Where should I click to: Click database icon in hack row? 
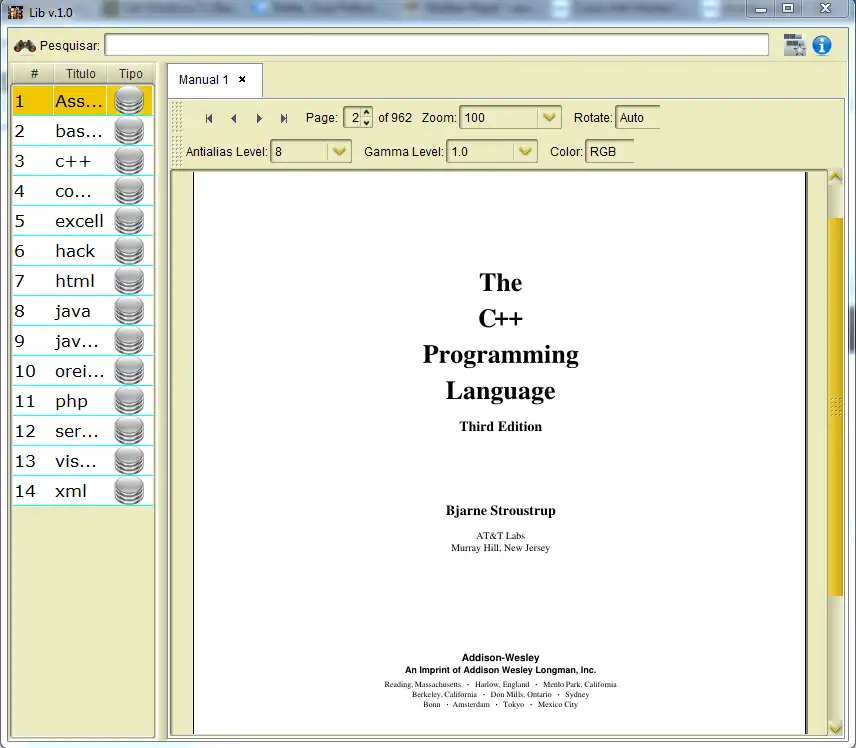pos(129,251)
